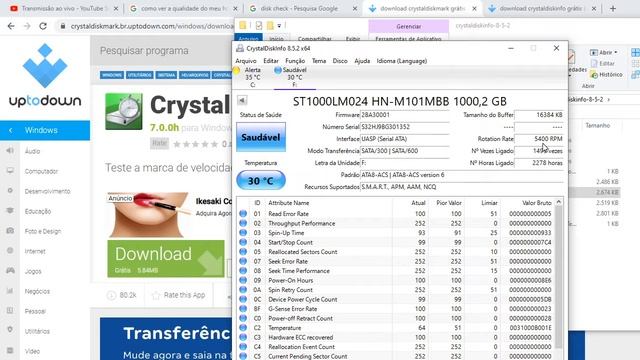Click the Tamanho column header in Explorer
Viewport: 640px width, 360px height.
pos(598,126)
